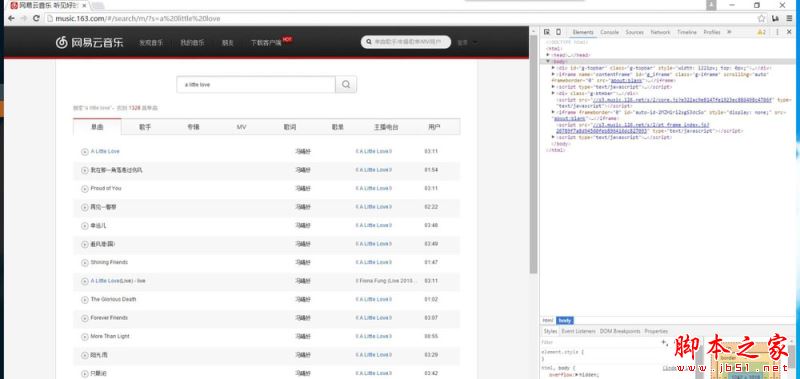Select the 歌词 results tab
800x379 pixels.
point(290,127)
